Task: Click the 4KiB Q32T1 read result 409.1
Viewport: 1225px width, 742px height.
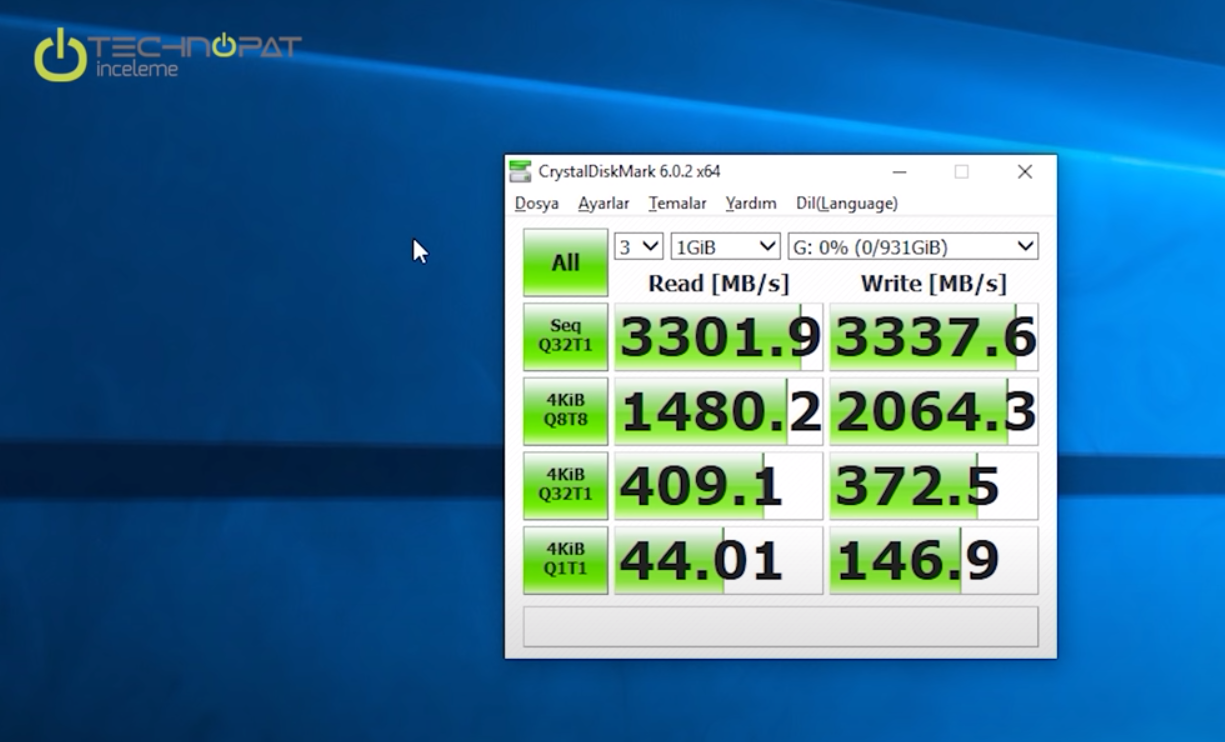Action: tap(718, 485)
